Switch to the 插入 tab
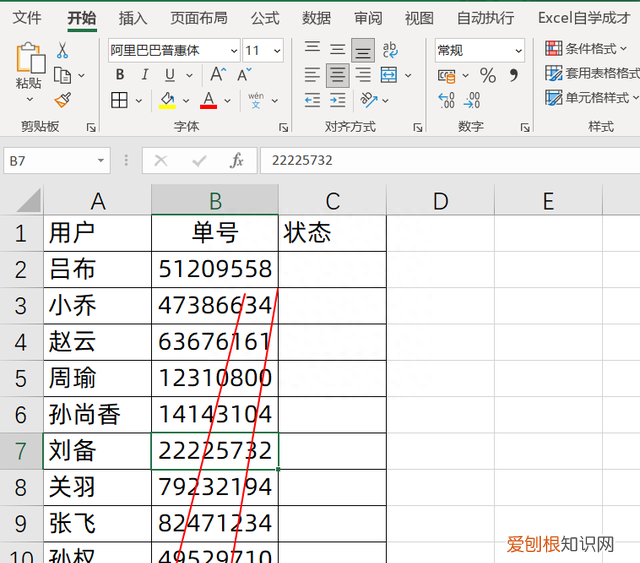Screen dimensions: 640x563 point(133,18)
